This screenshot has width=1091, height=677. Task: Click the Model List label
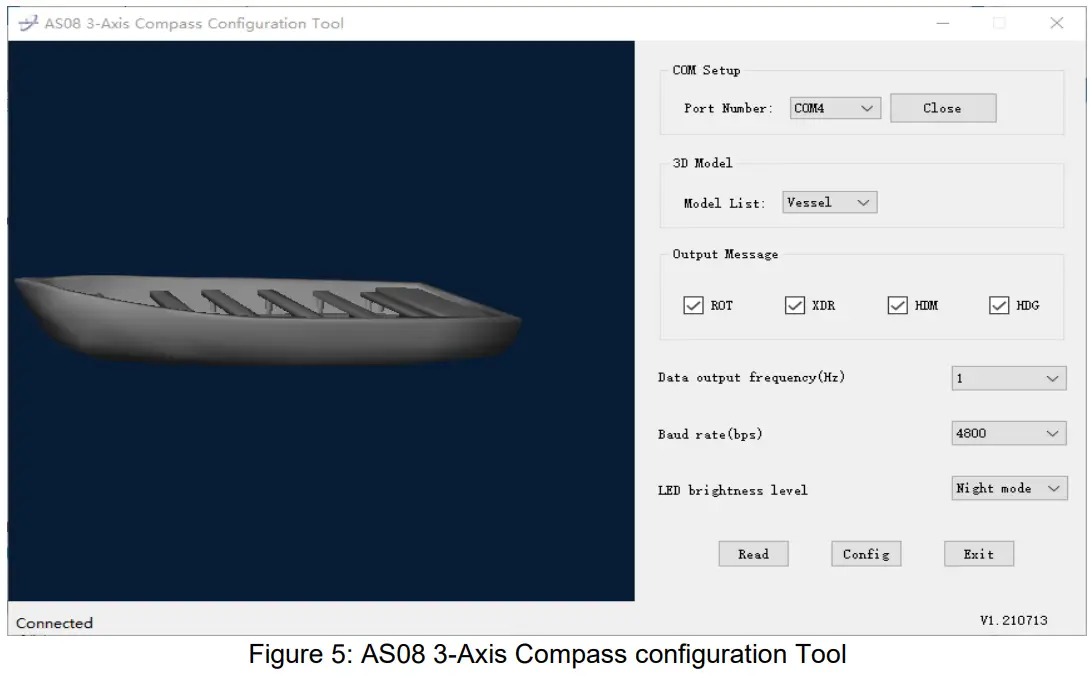pos(724,203)
